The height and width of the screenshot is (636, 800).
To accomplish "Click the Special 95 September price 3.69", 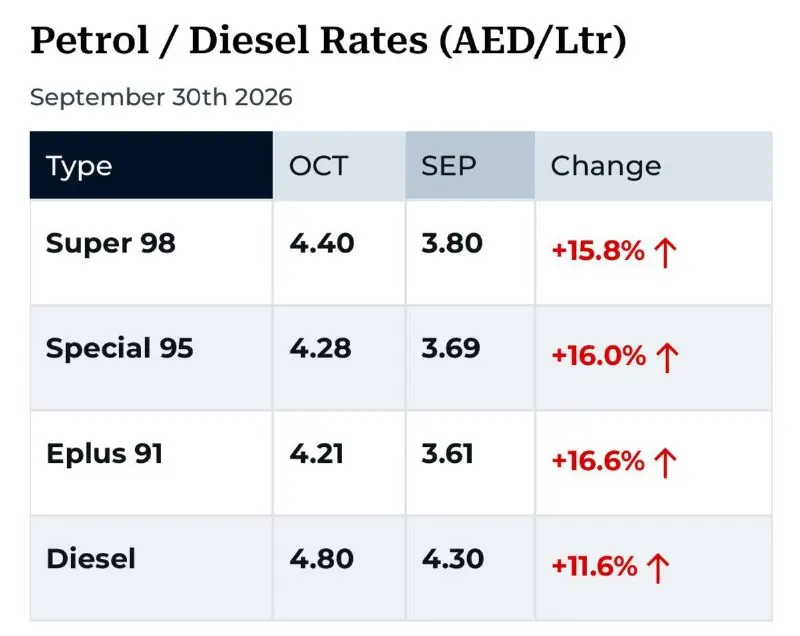I will click(x=451, y=348).
